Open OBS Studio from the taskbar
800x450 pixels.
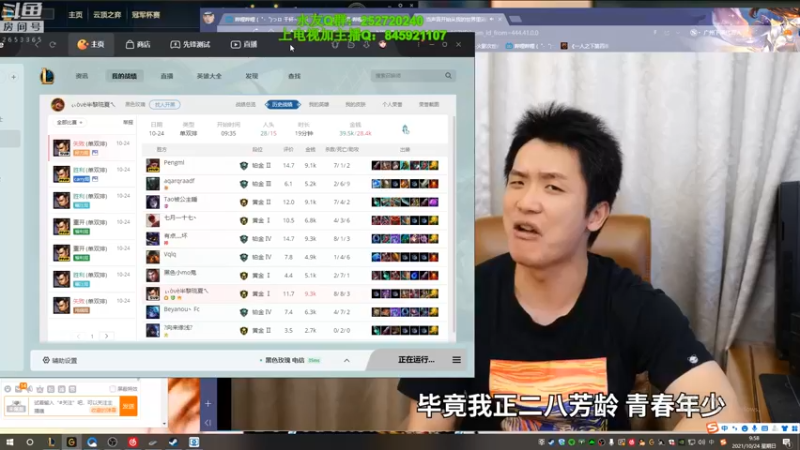click(x=112, y=442)
